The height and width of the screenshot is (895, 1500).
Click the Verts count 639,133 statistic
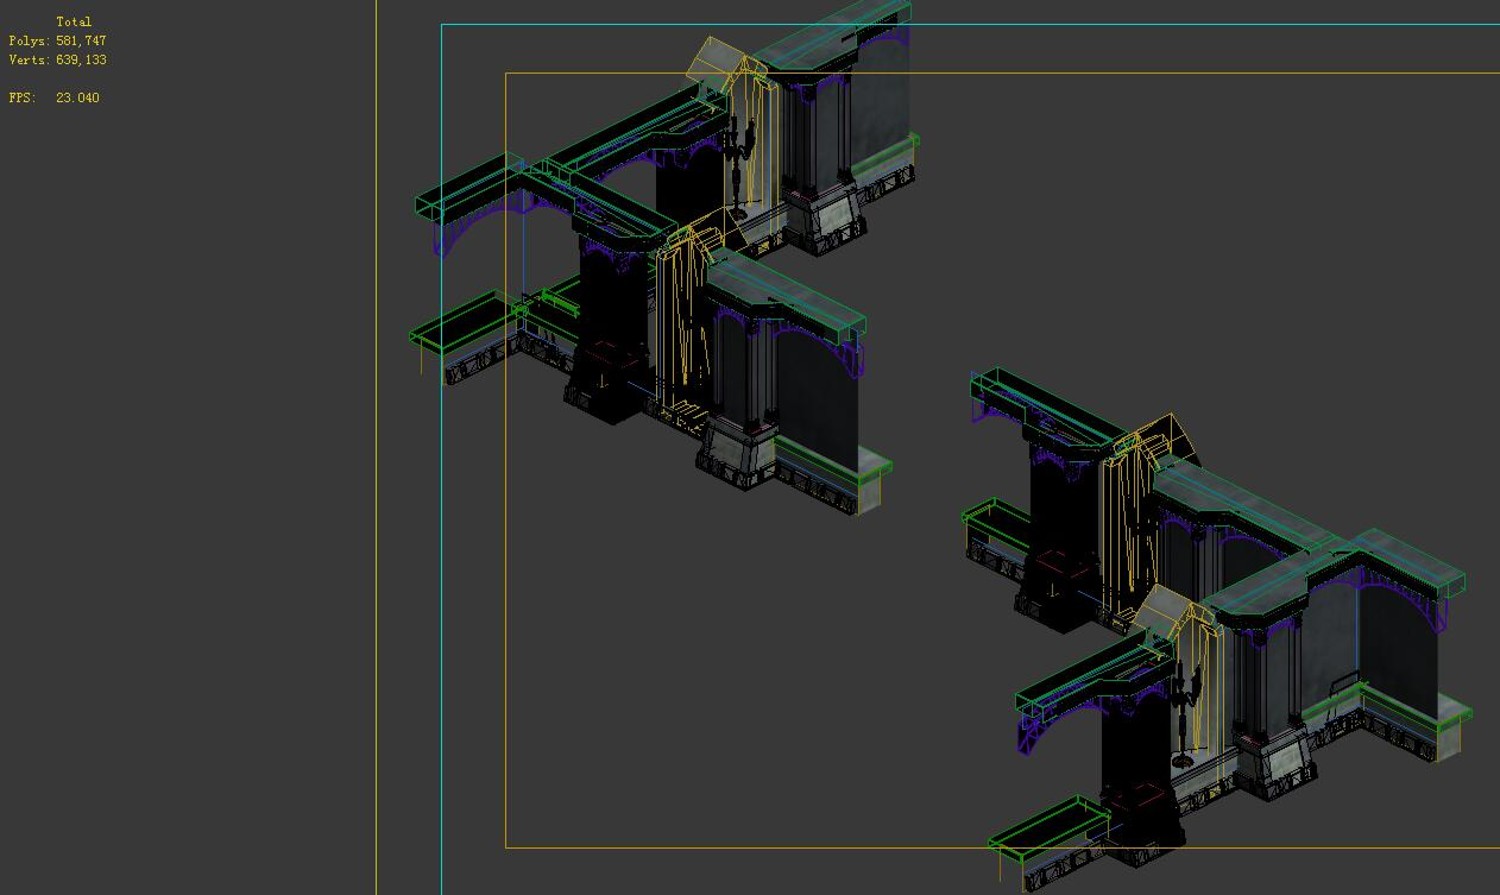point(57,60)
